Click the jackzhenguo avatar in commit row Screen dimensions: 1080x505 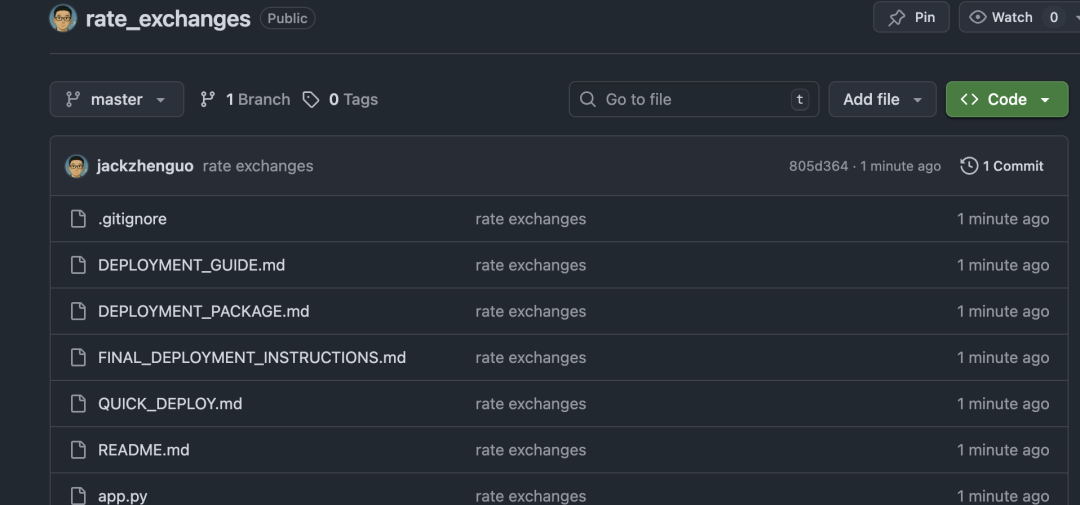(77, 166)
